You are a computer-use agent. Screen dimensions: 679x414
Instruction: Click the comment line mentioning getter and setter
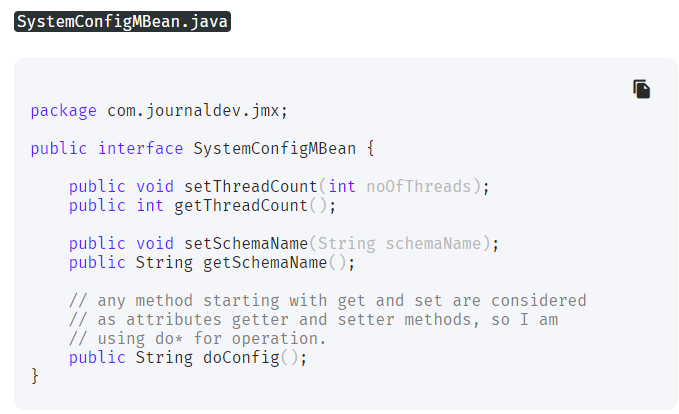pyautogui.click(x=314, y=320)
